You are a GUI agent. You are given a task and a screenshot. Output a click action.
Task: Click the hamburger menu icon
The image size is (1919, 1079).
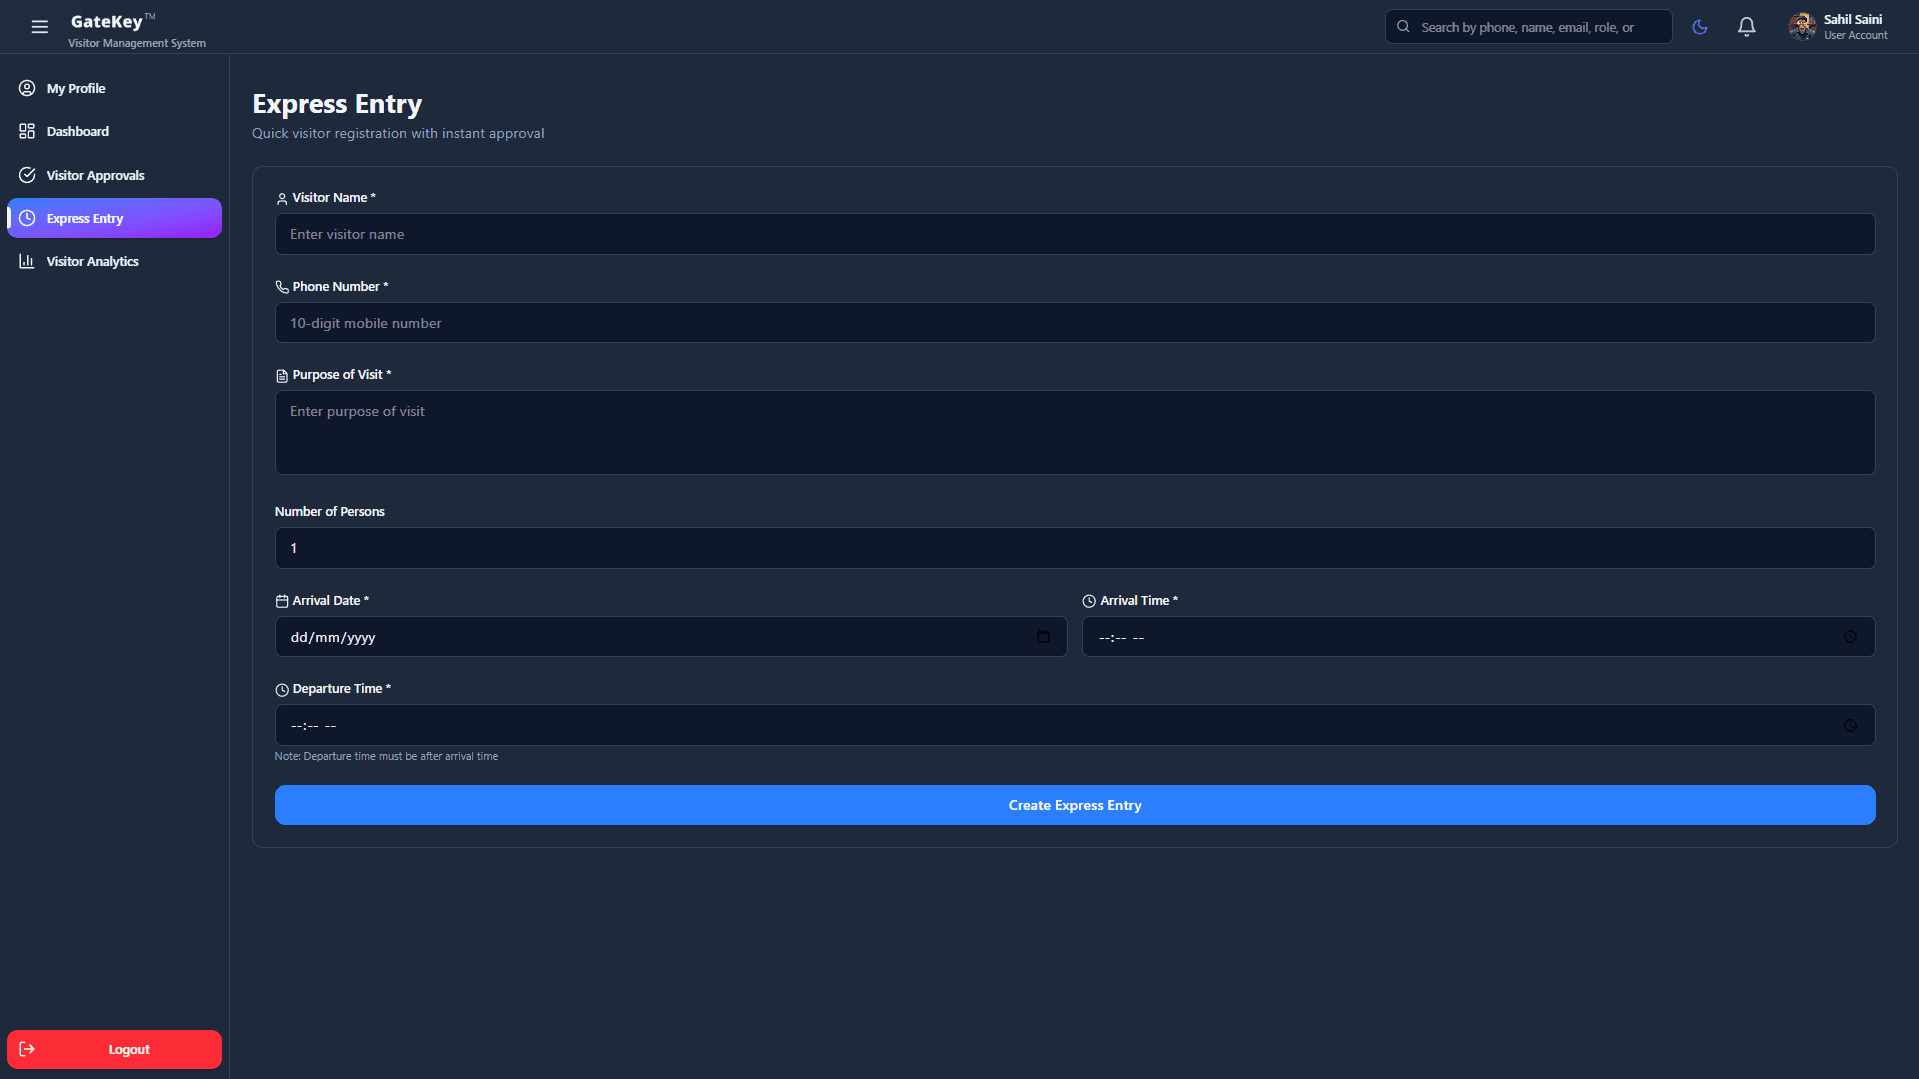pos(39,27)
